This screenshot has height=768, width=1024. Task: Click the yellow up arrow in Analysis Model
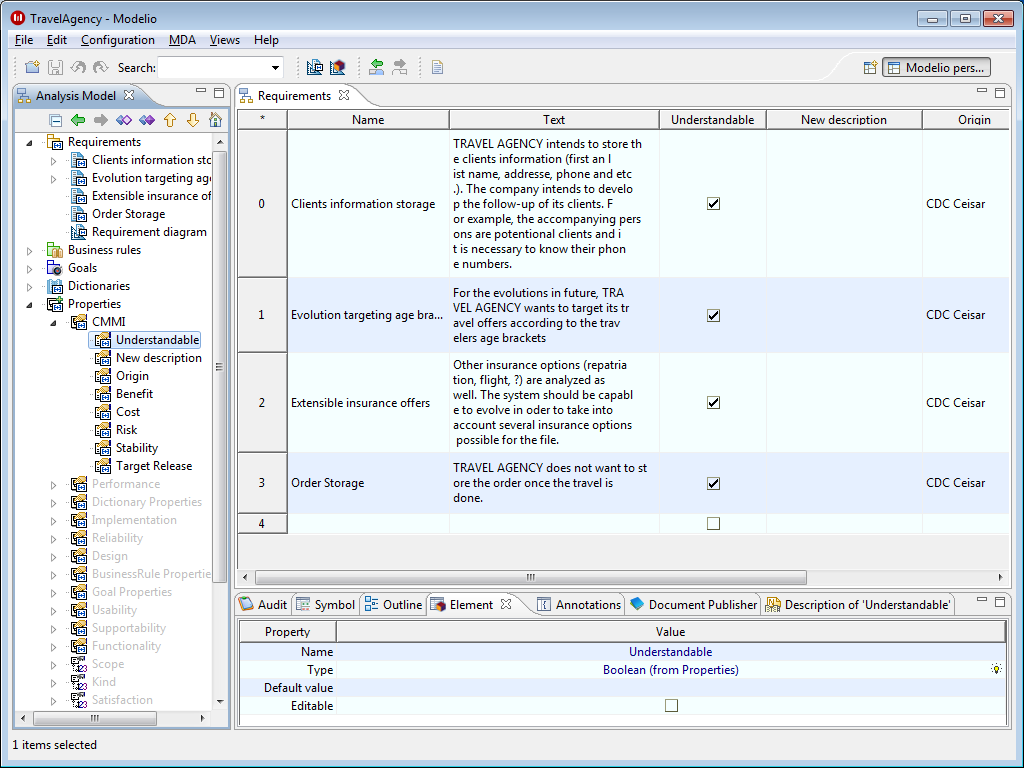click(x=170, y=120)
